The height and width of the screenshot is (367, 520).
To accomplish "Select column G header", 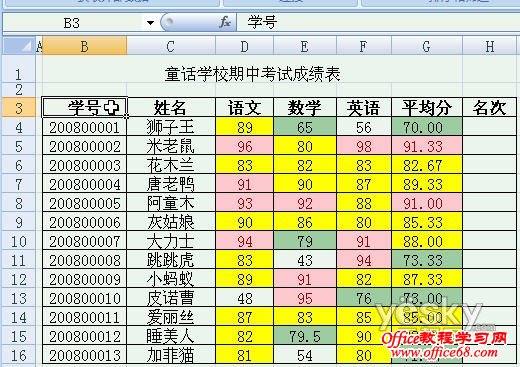I will 427,46.
